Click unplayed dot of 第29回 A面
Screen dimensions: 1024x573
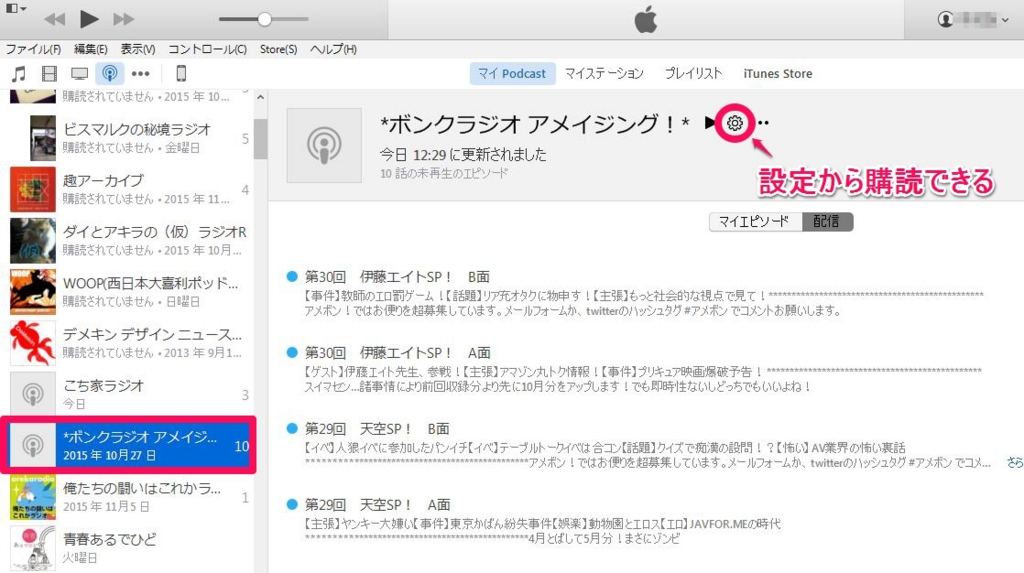[292, 504]
